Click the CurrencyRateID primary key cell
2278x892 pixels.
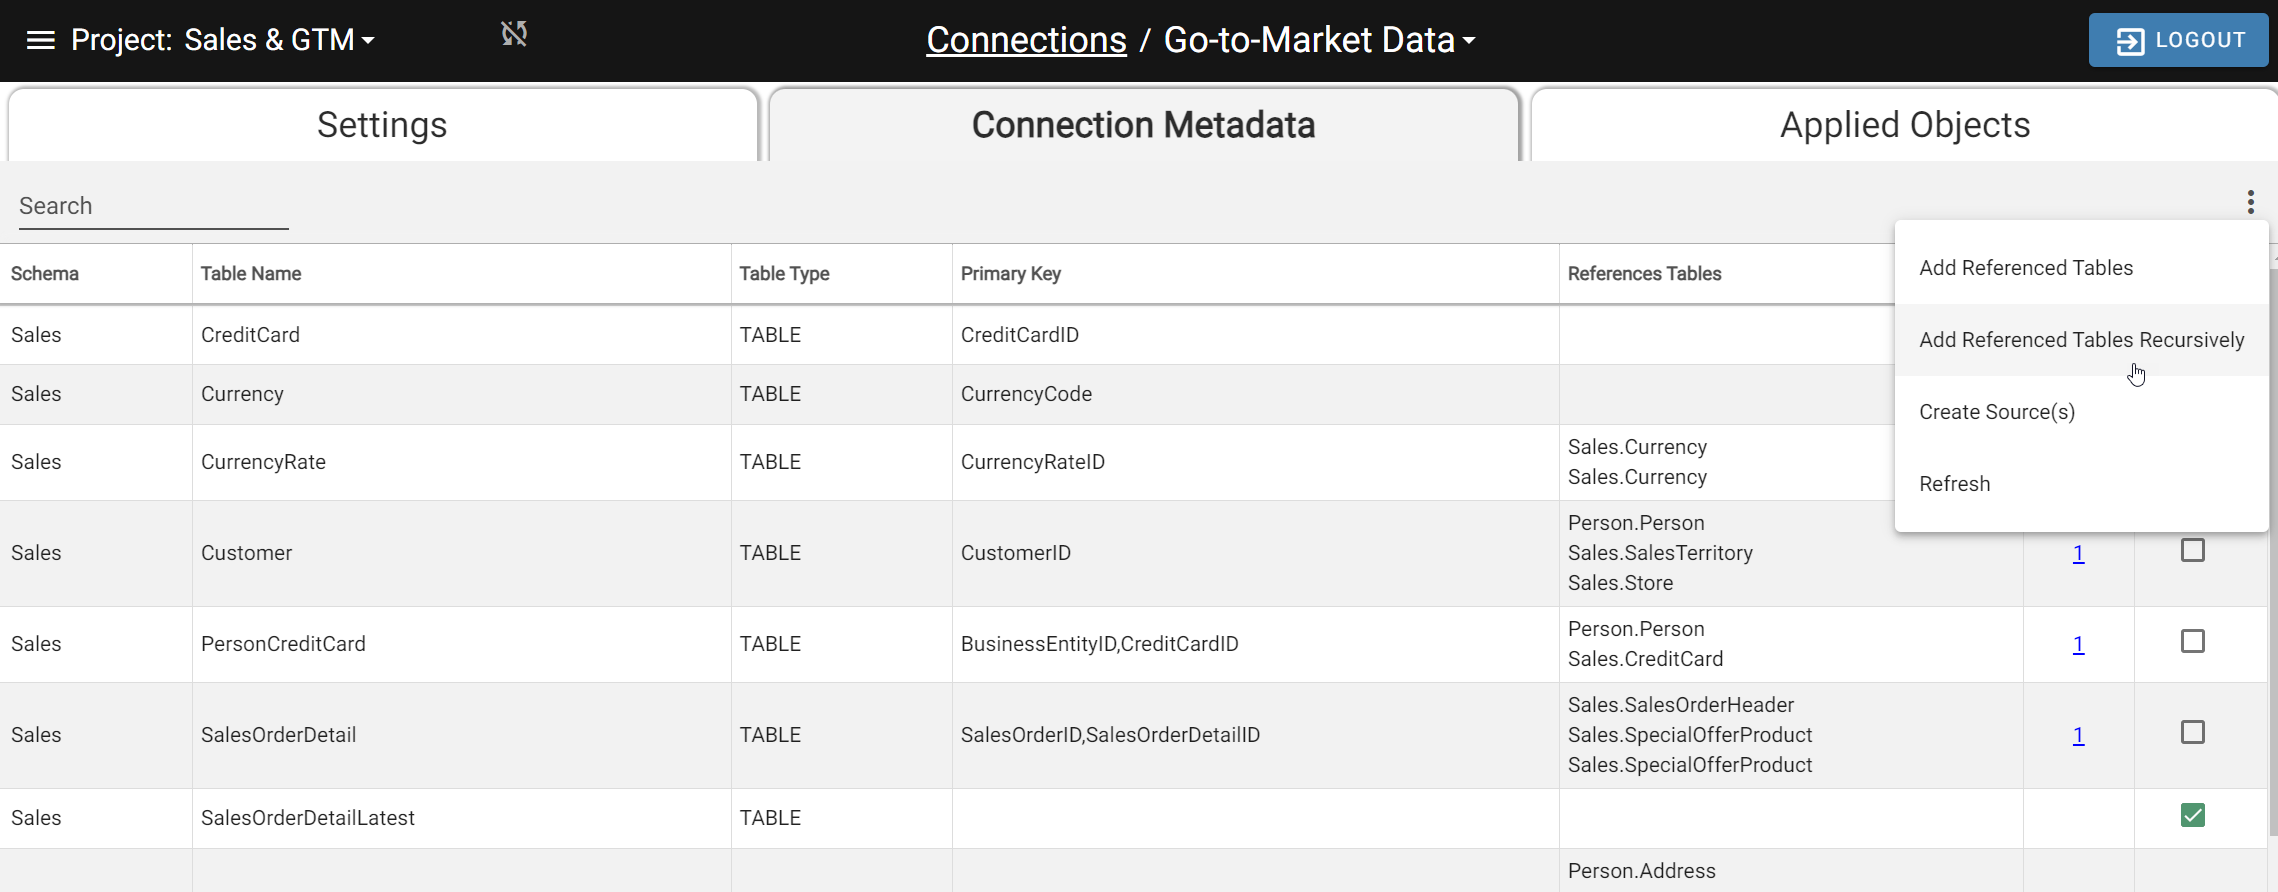(1255, 462)
